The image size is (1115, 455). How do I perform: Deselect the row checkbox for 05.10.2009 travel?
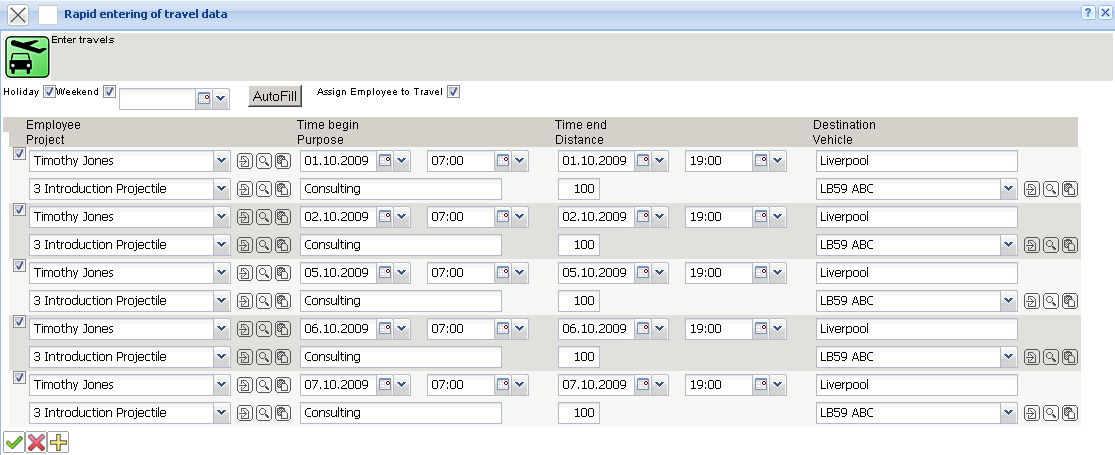18,266
